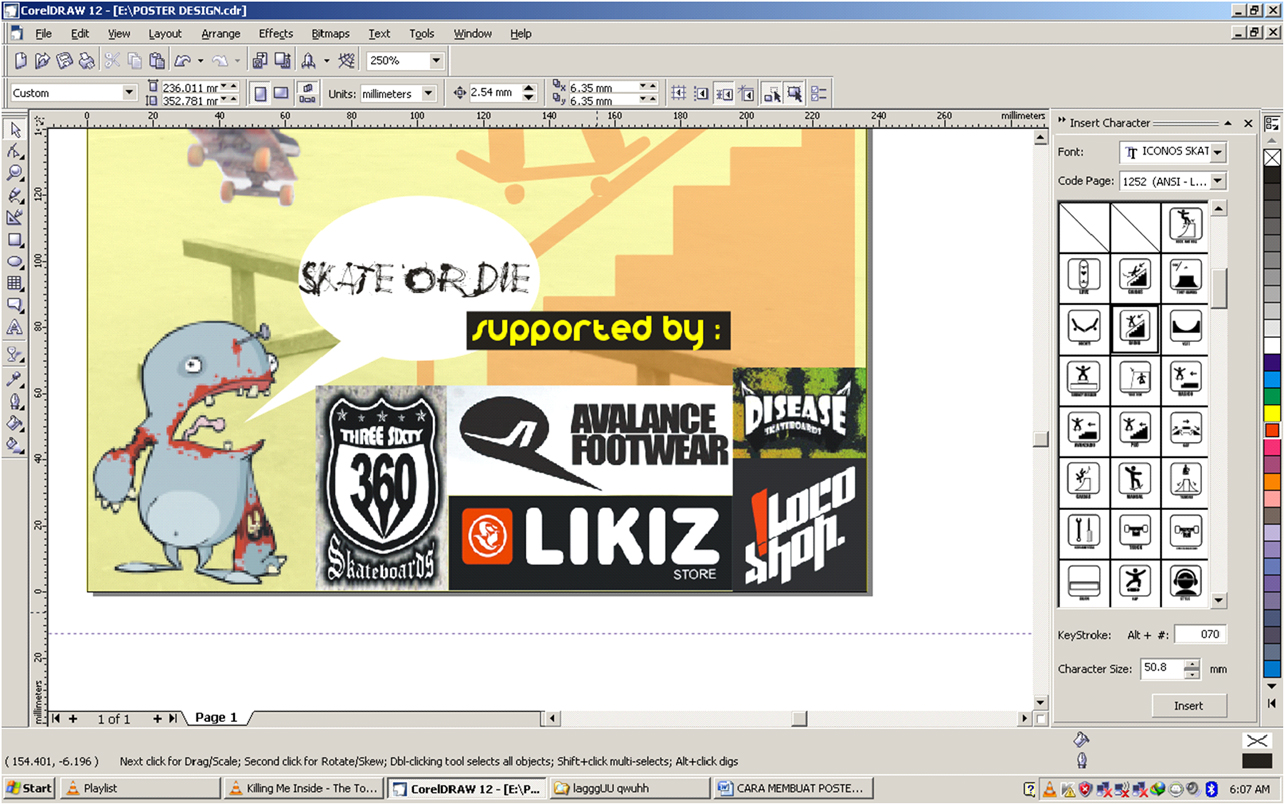1284x804 pixels.
Task: Click Killing Me Inside taskbar item
Action: coord(302,788)
